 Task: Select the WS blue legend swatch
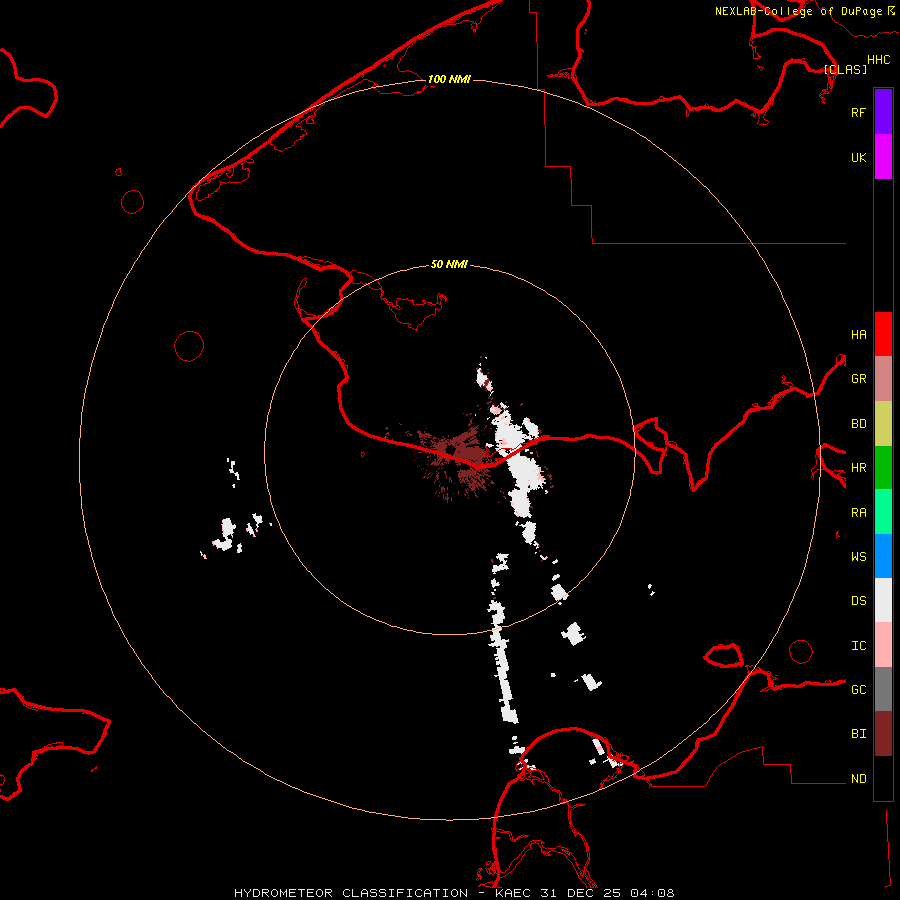(x=883, y=556)
